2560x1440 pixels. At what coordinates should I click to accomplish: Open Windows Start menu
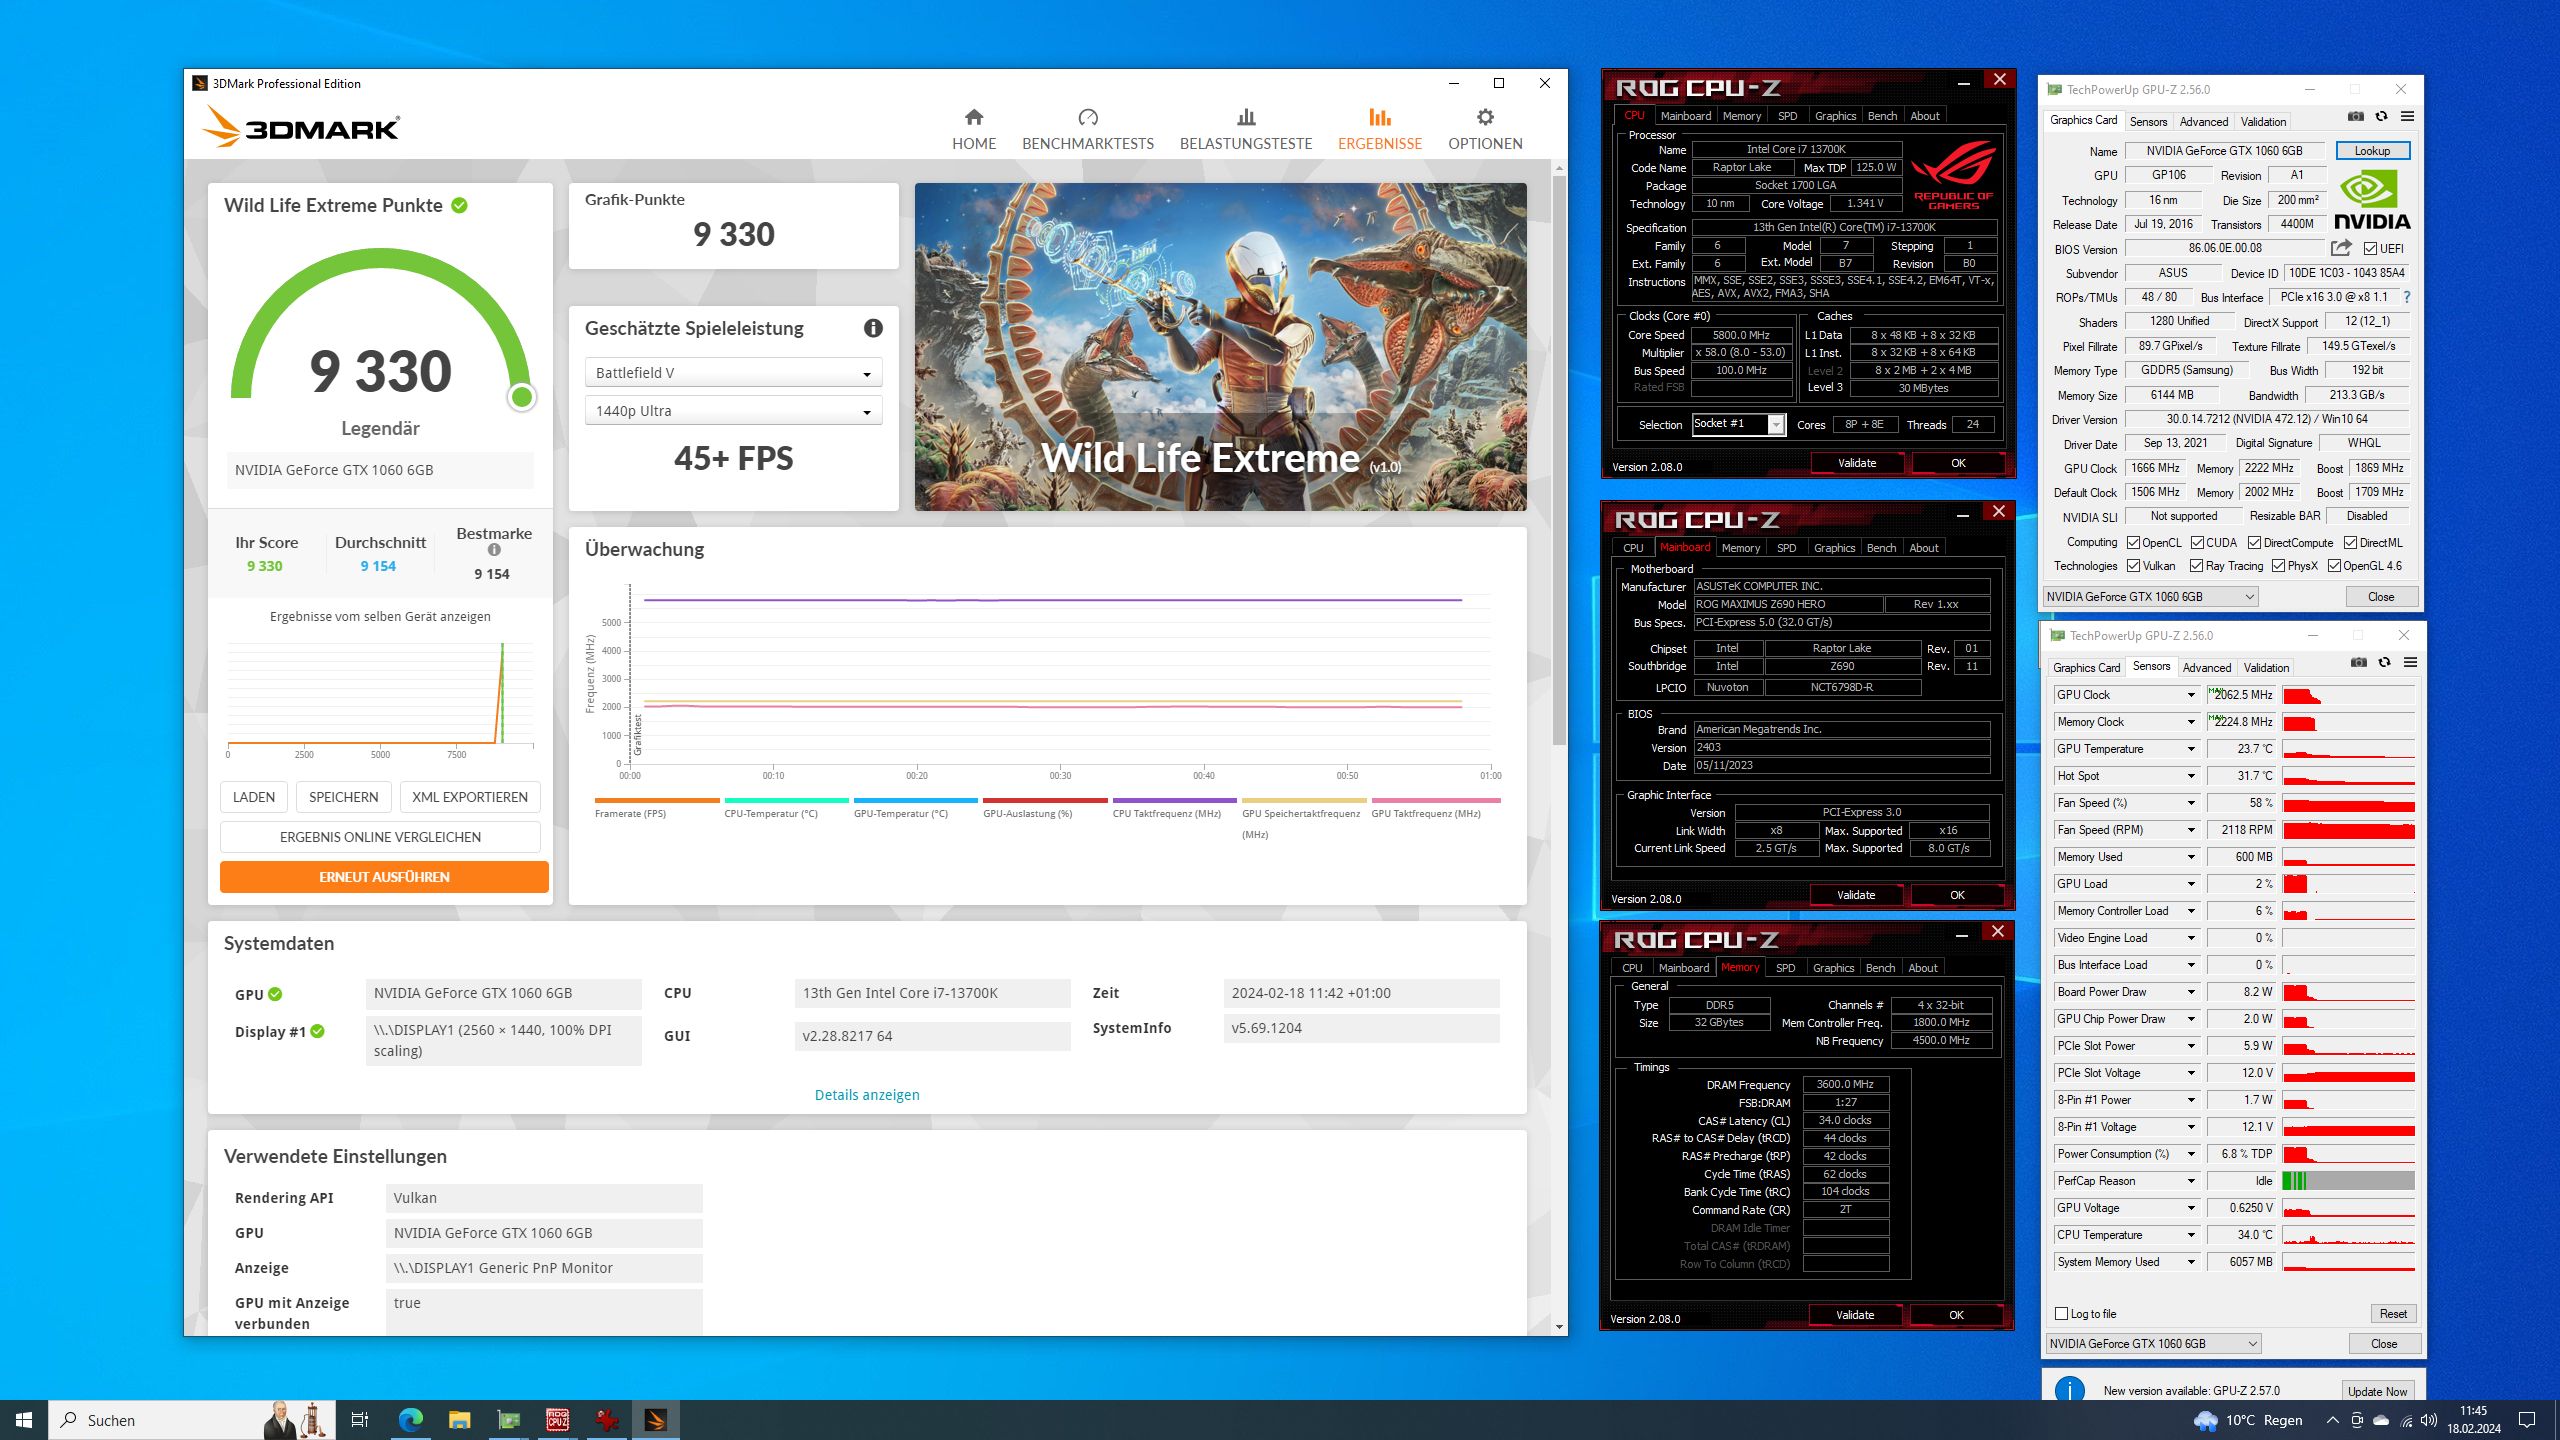pyautogui.click(x=24, y=1420)
